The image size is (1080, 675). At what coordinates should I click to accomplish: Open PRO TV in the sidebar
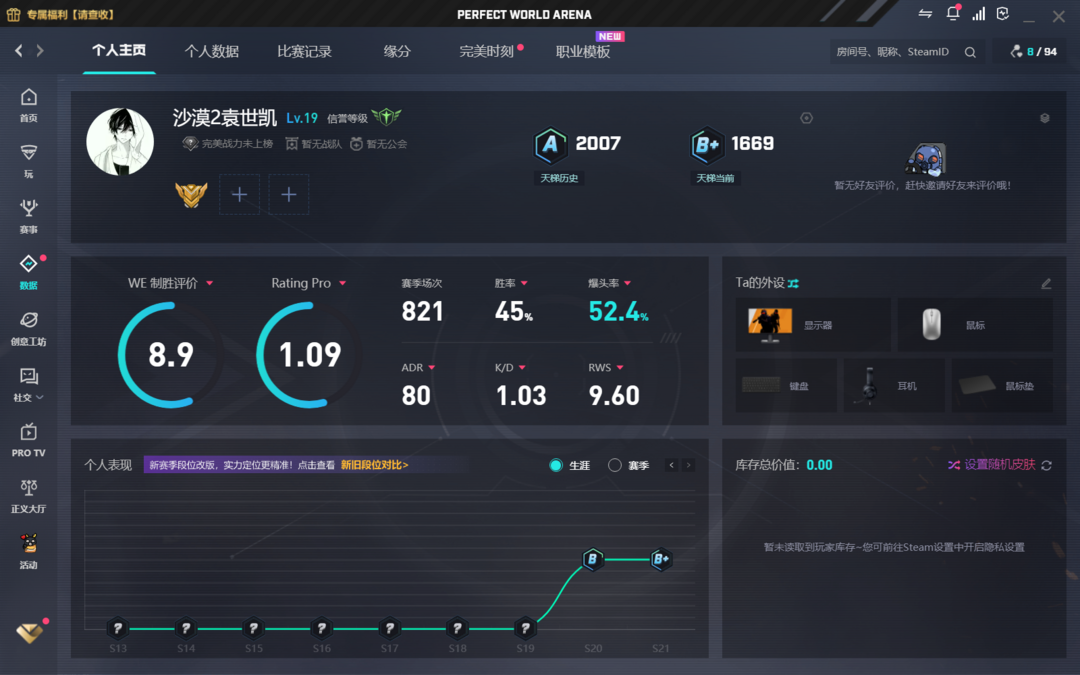(x=28, y=440)
